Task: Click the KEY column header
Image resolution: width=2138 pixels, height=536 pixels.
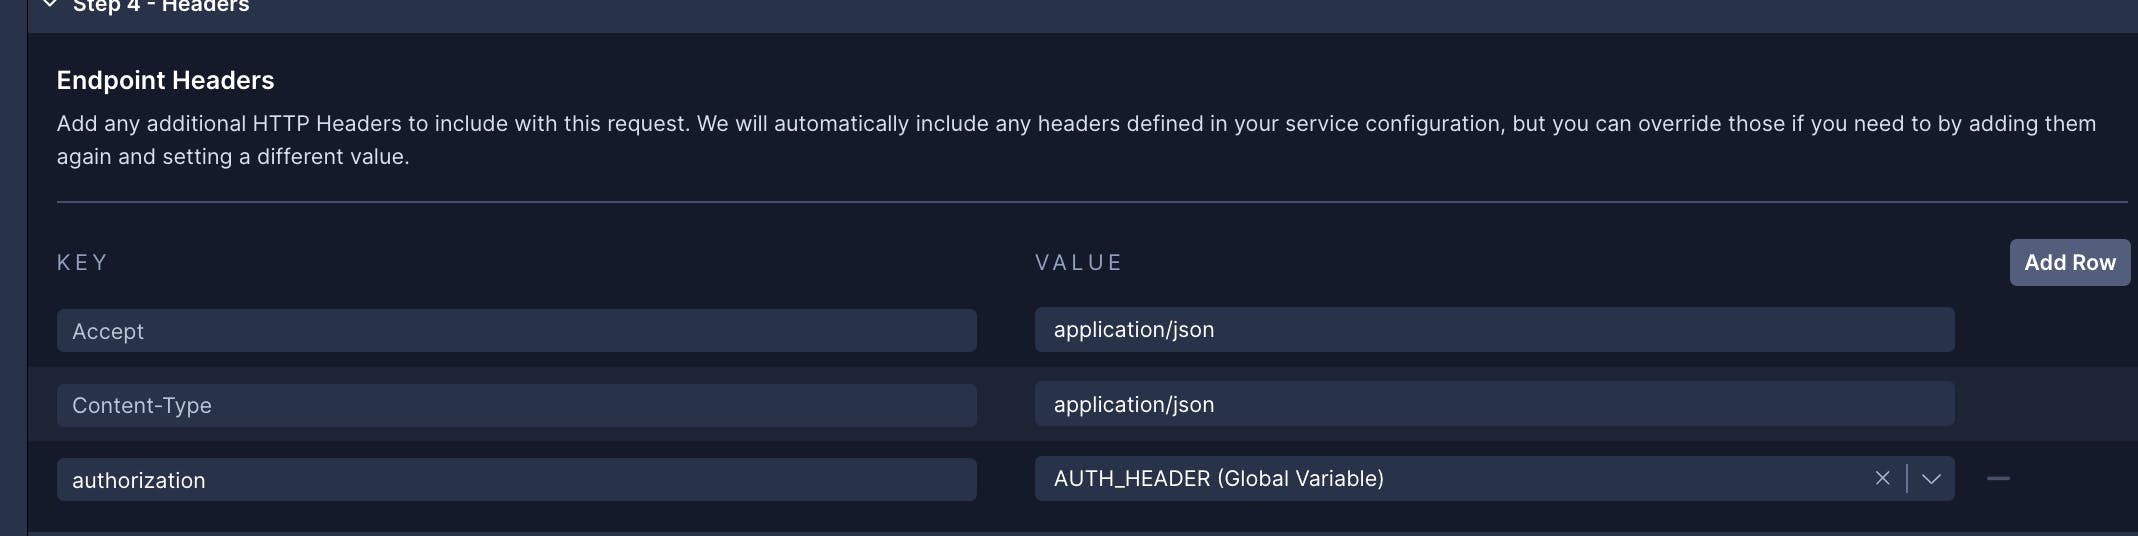Action: [x=82, y=263]
